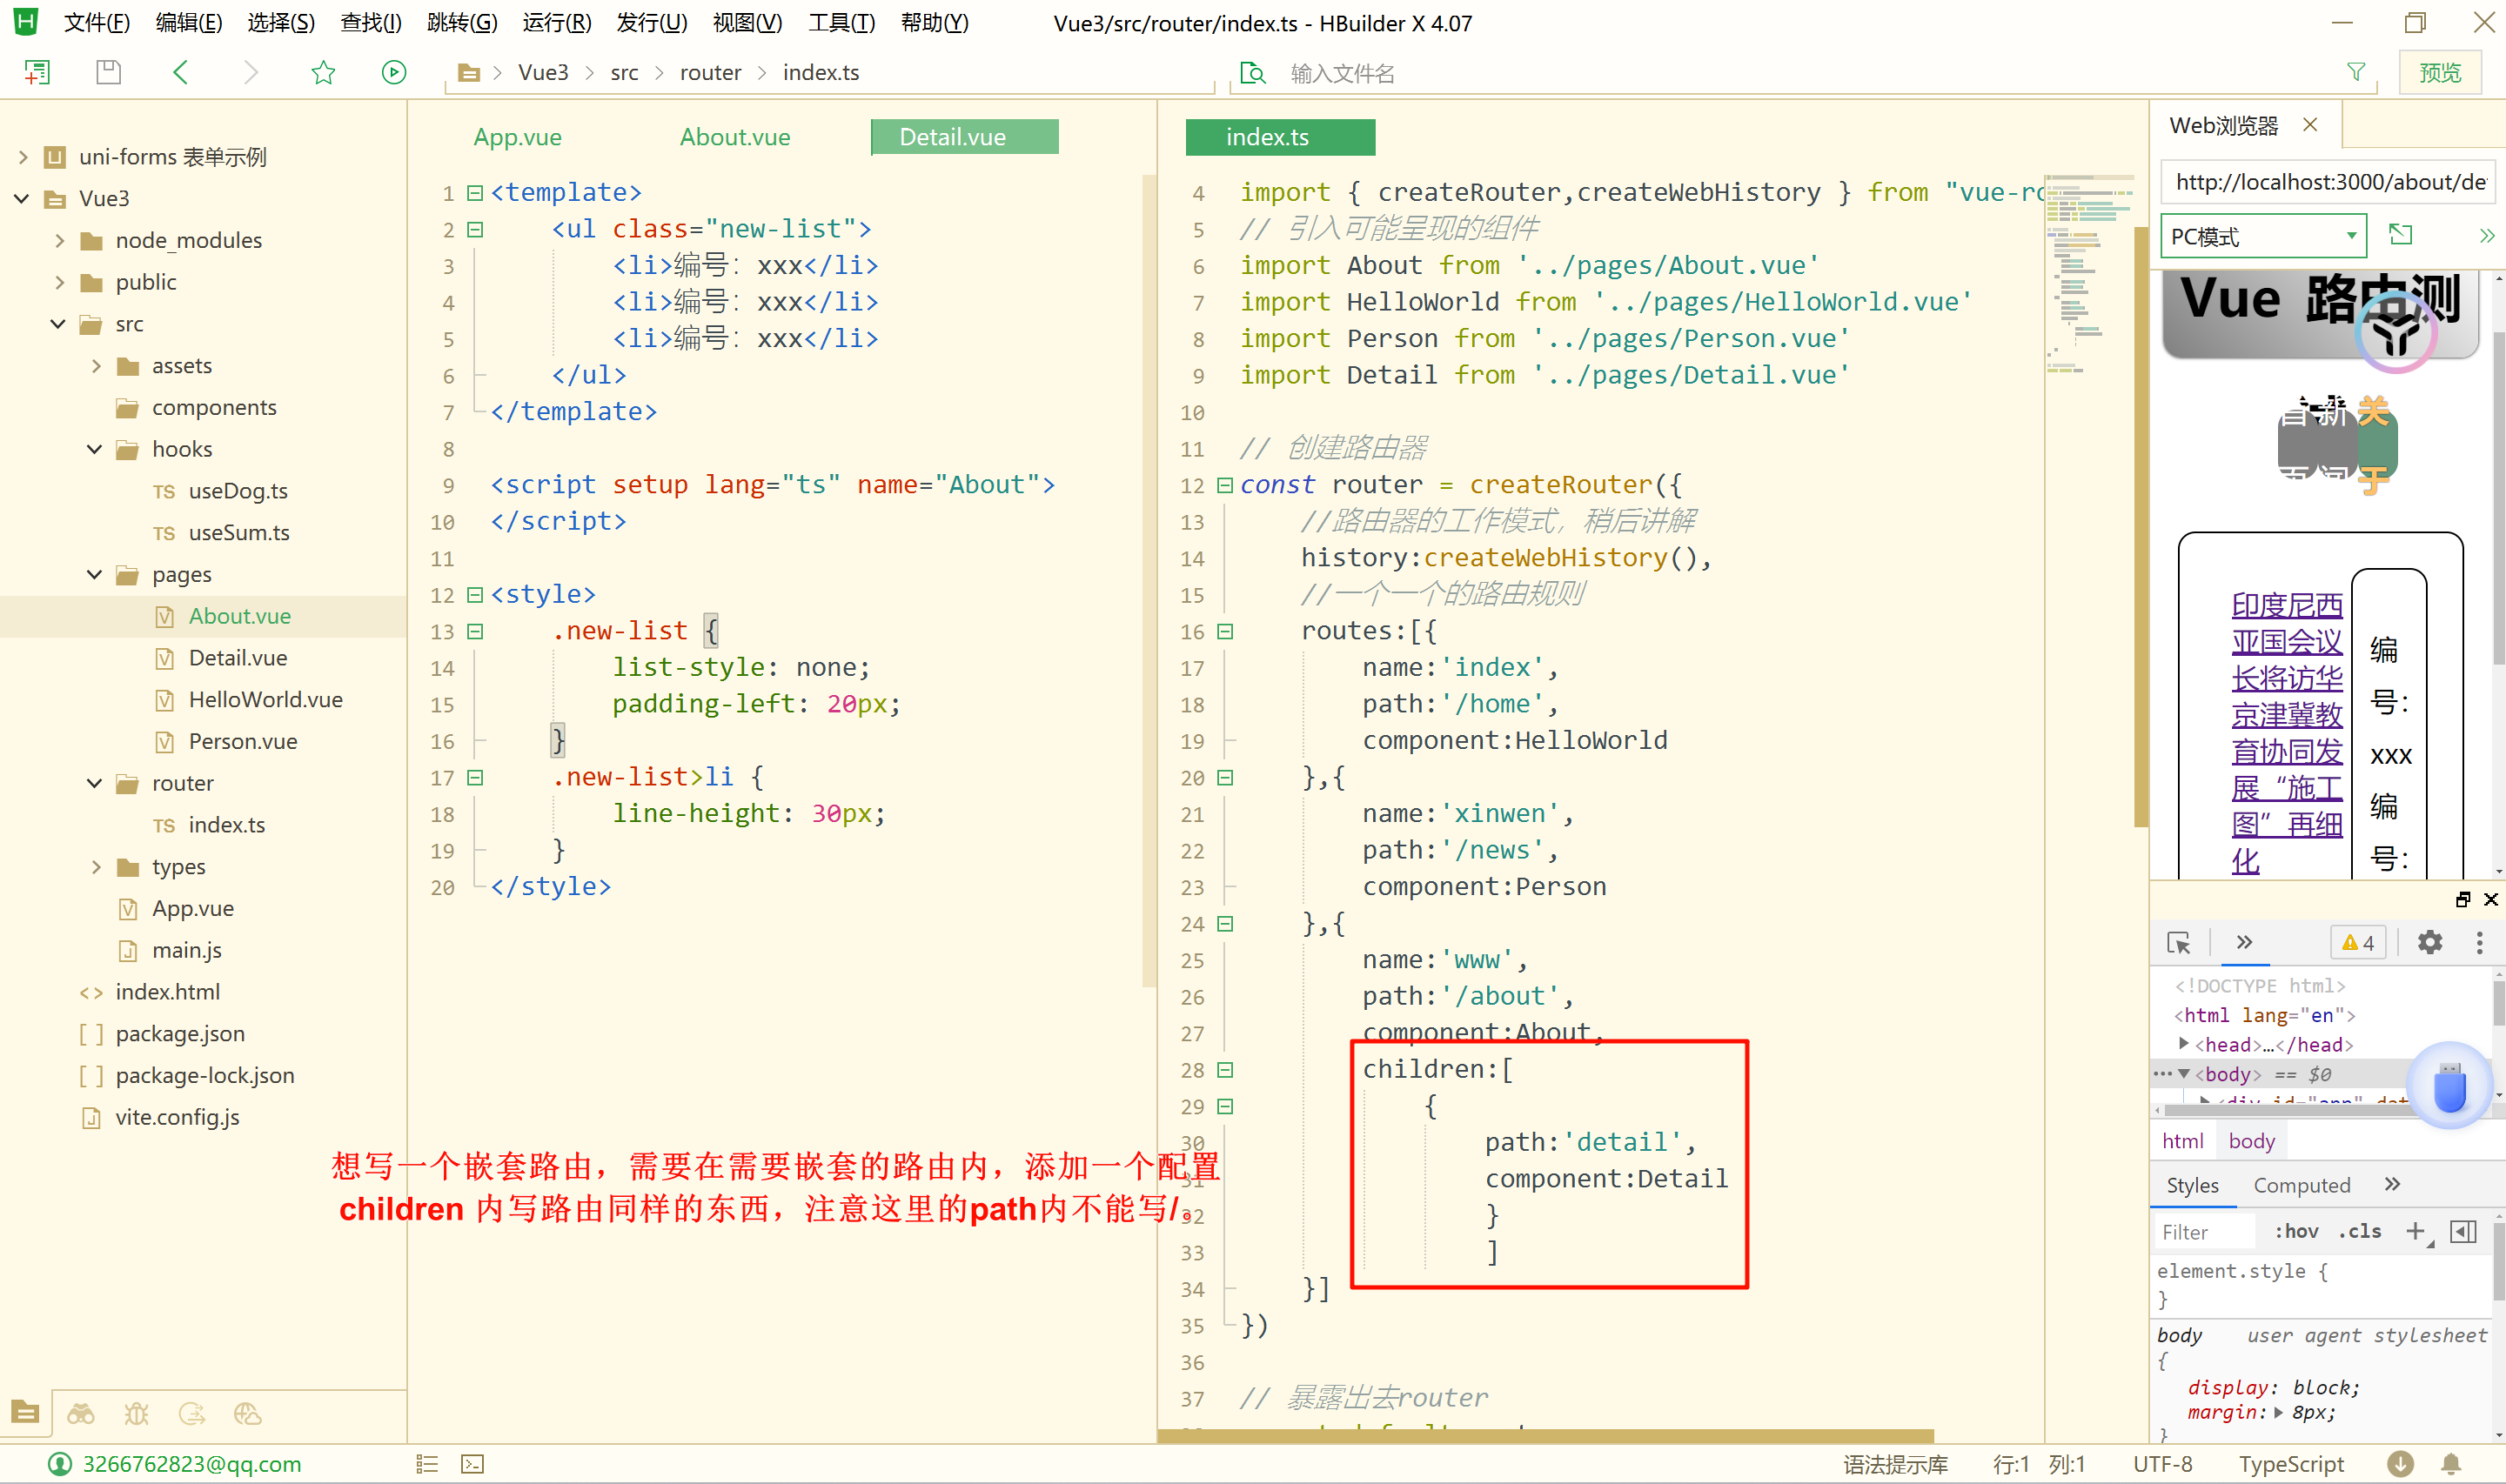Collapse code fold at line 12 const router
Image resolution: width=2506 pixels, height=1484 pixels.
pos(1224,485)
